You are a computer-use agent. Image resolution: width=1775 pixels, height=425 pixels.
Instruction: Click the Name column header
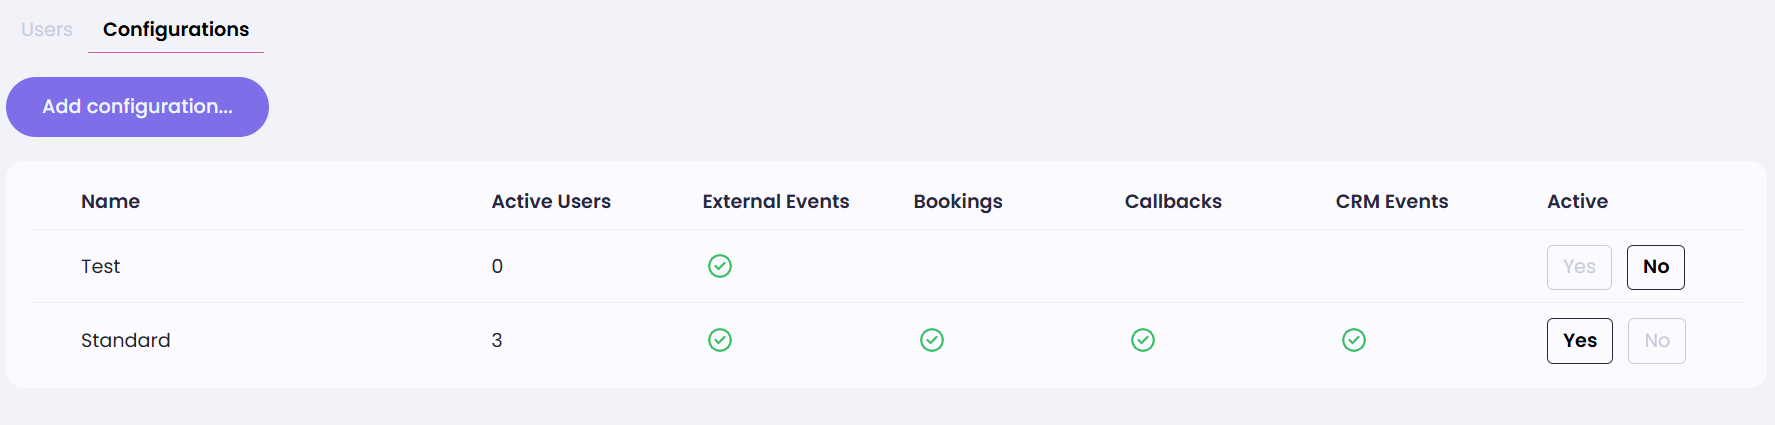click(x=110, y=202)
